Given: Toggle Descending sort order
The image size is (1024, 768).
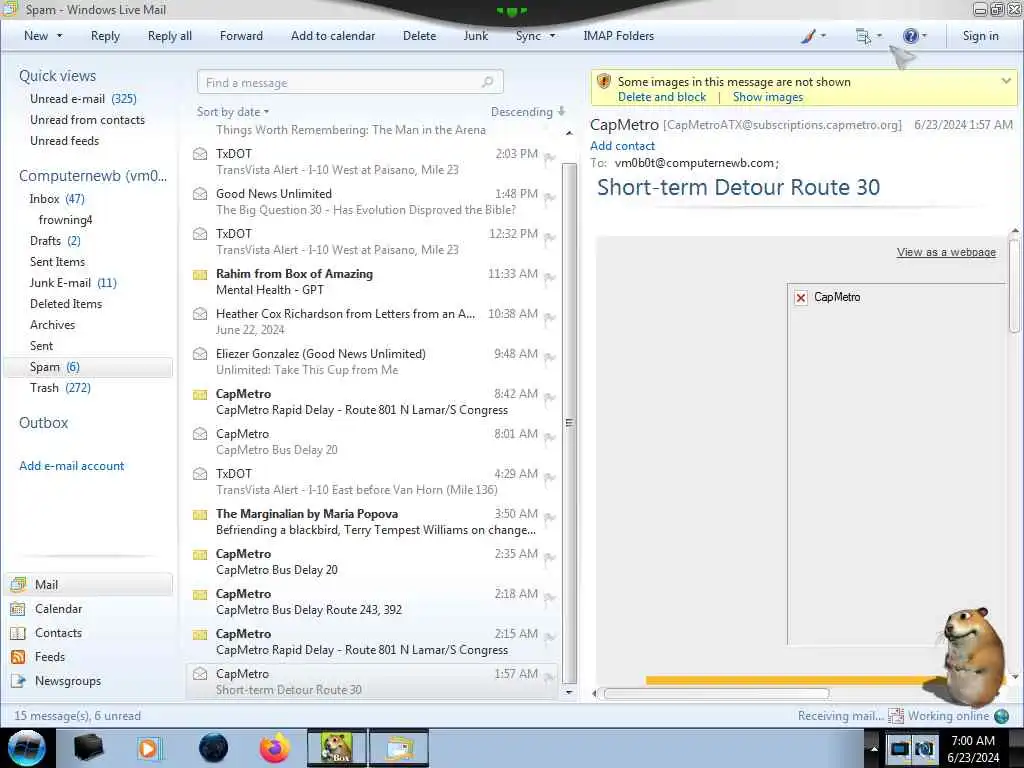Looking at the screenshot, I should point(528,112).
